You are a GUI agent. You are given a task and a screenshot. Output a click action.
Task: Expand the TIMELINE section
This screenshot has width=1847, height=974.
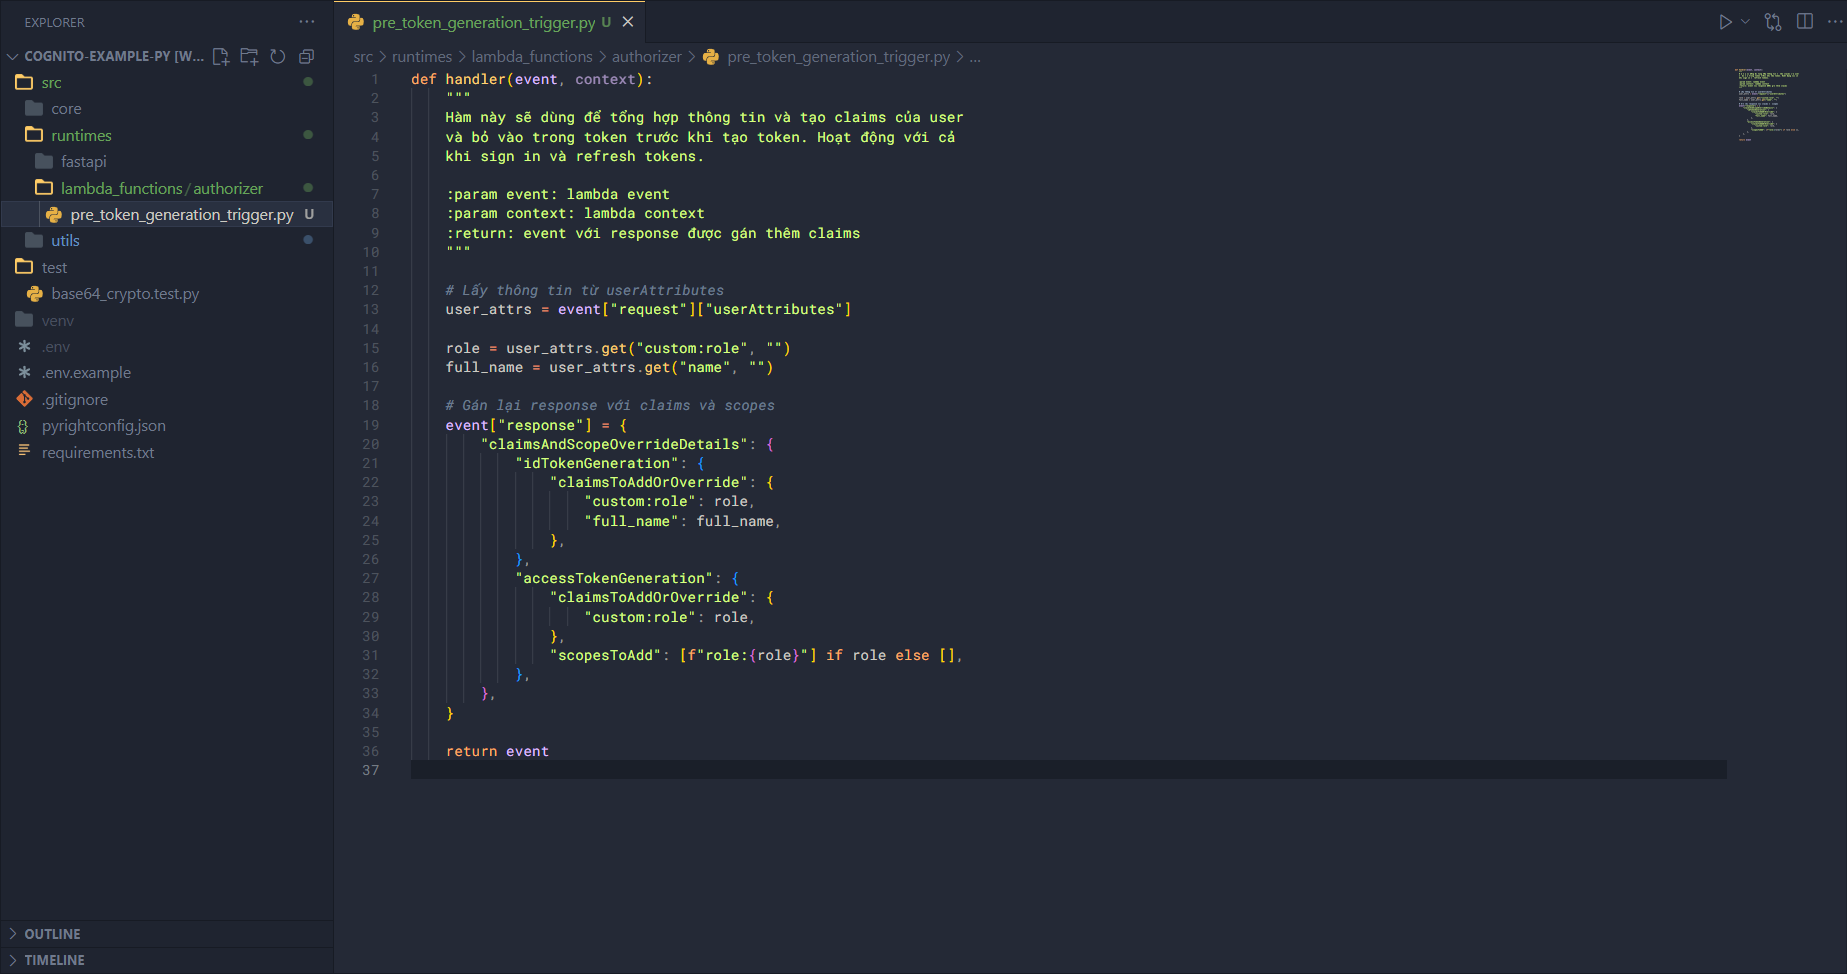(x=54, y=960)
